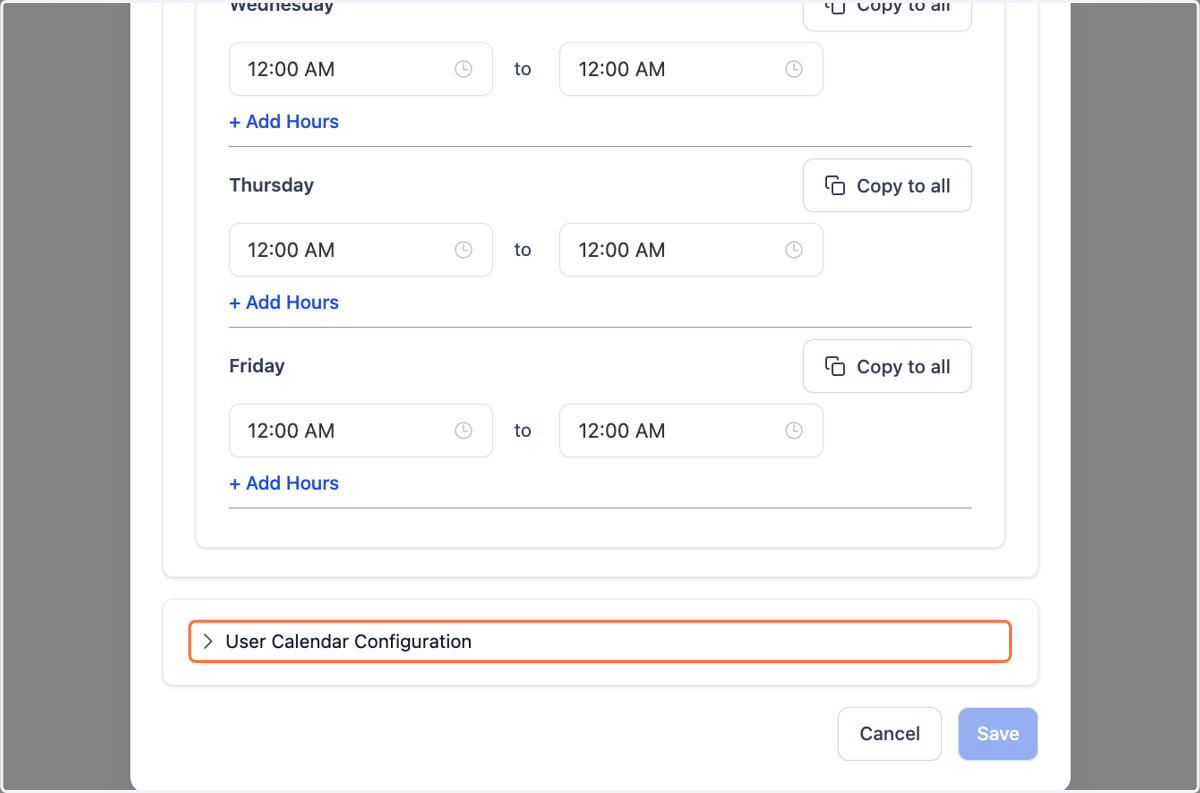Image resolution: width=1200 pixels, height=793 pixels.
Task: Click the Save button
Action: pos(998,734)
